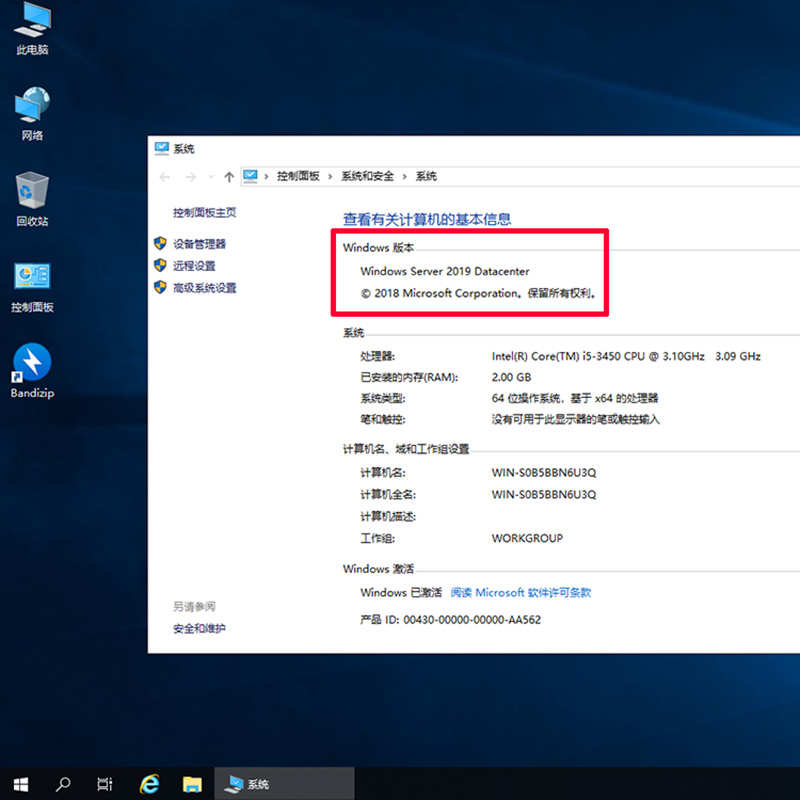Viewport: 800px width, 800px height.
Task: Expand chevron before 控制面板 breadcrumb
Action: 266,177
